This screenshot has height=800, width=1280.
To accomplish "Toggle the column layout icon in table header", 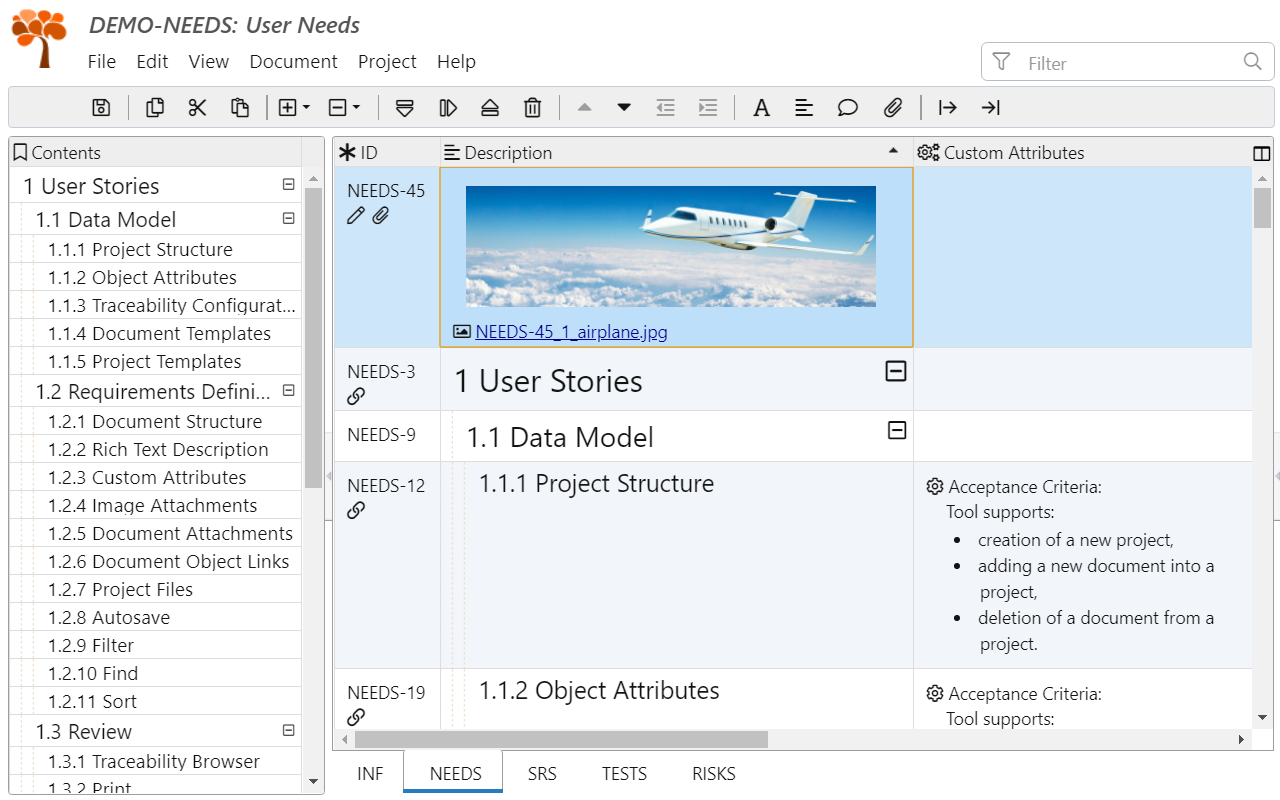I will 1261,153.
